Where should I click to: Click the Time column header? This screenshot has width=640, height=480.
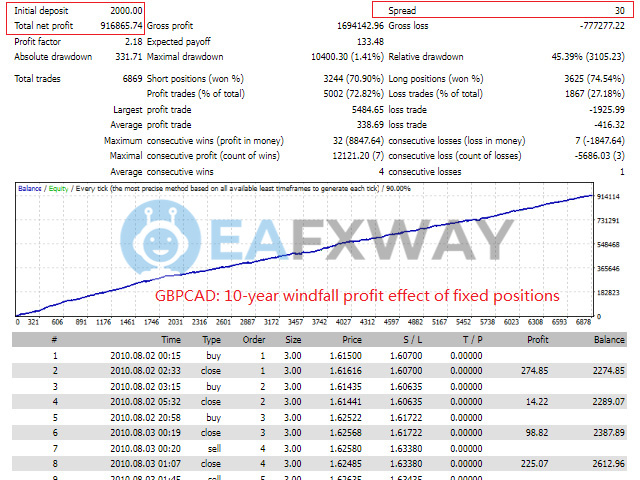coord(171,340)
